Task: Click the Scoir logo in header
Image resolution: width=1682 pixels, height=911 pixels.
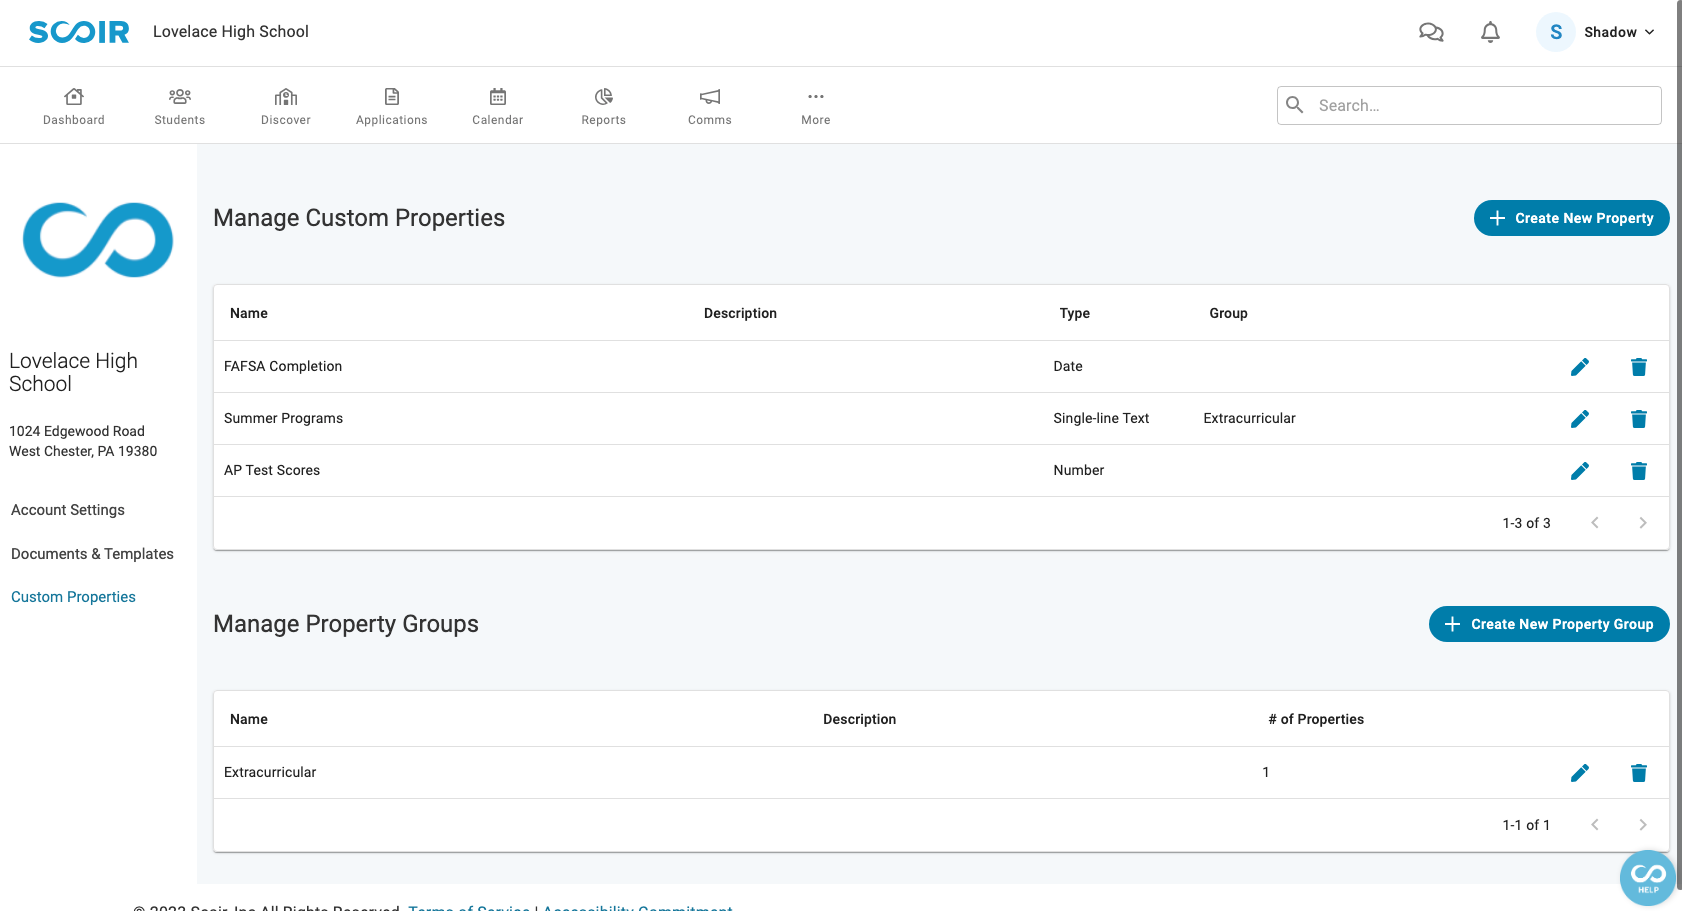Action: [x=79, y=32]
